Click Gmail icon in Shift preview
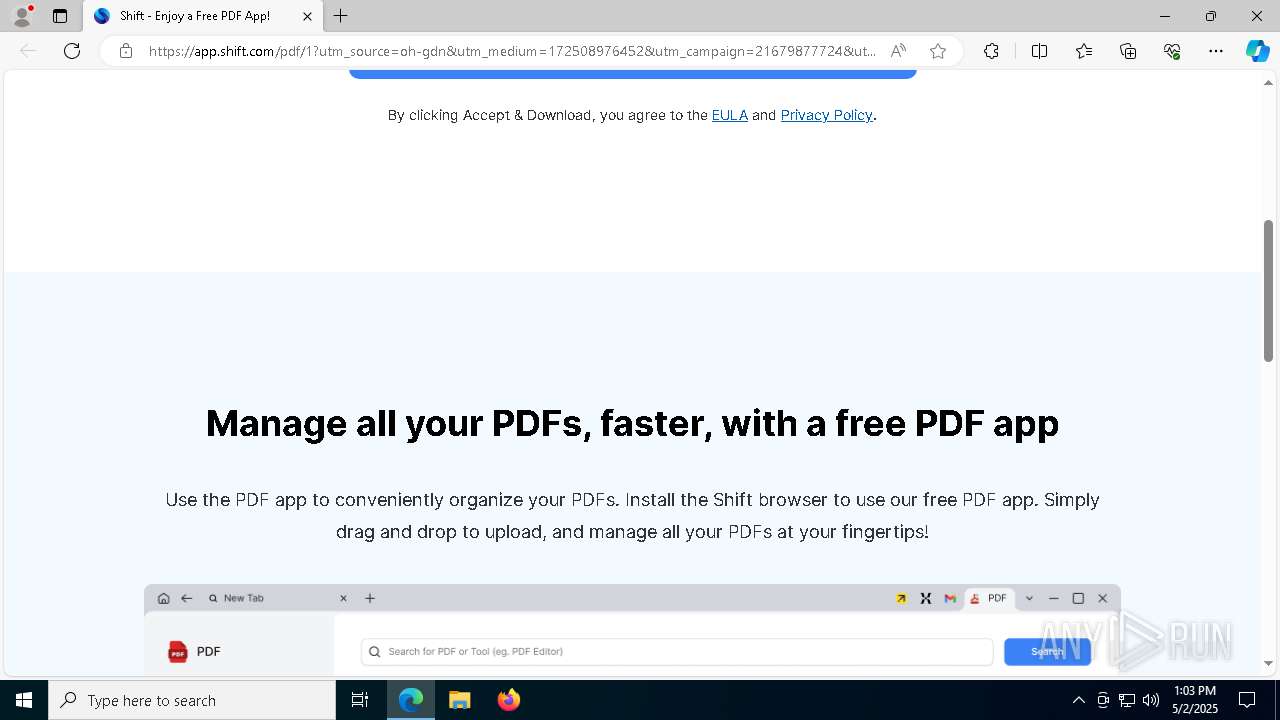The height and width of the screenshot is (720, 1280). (x=950, y=598)
